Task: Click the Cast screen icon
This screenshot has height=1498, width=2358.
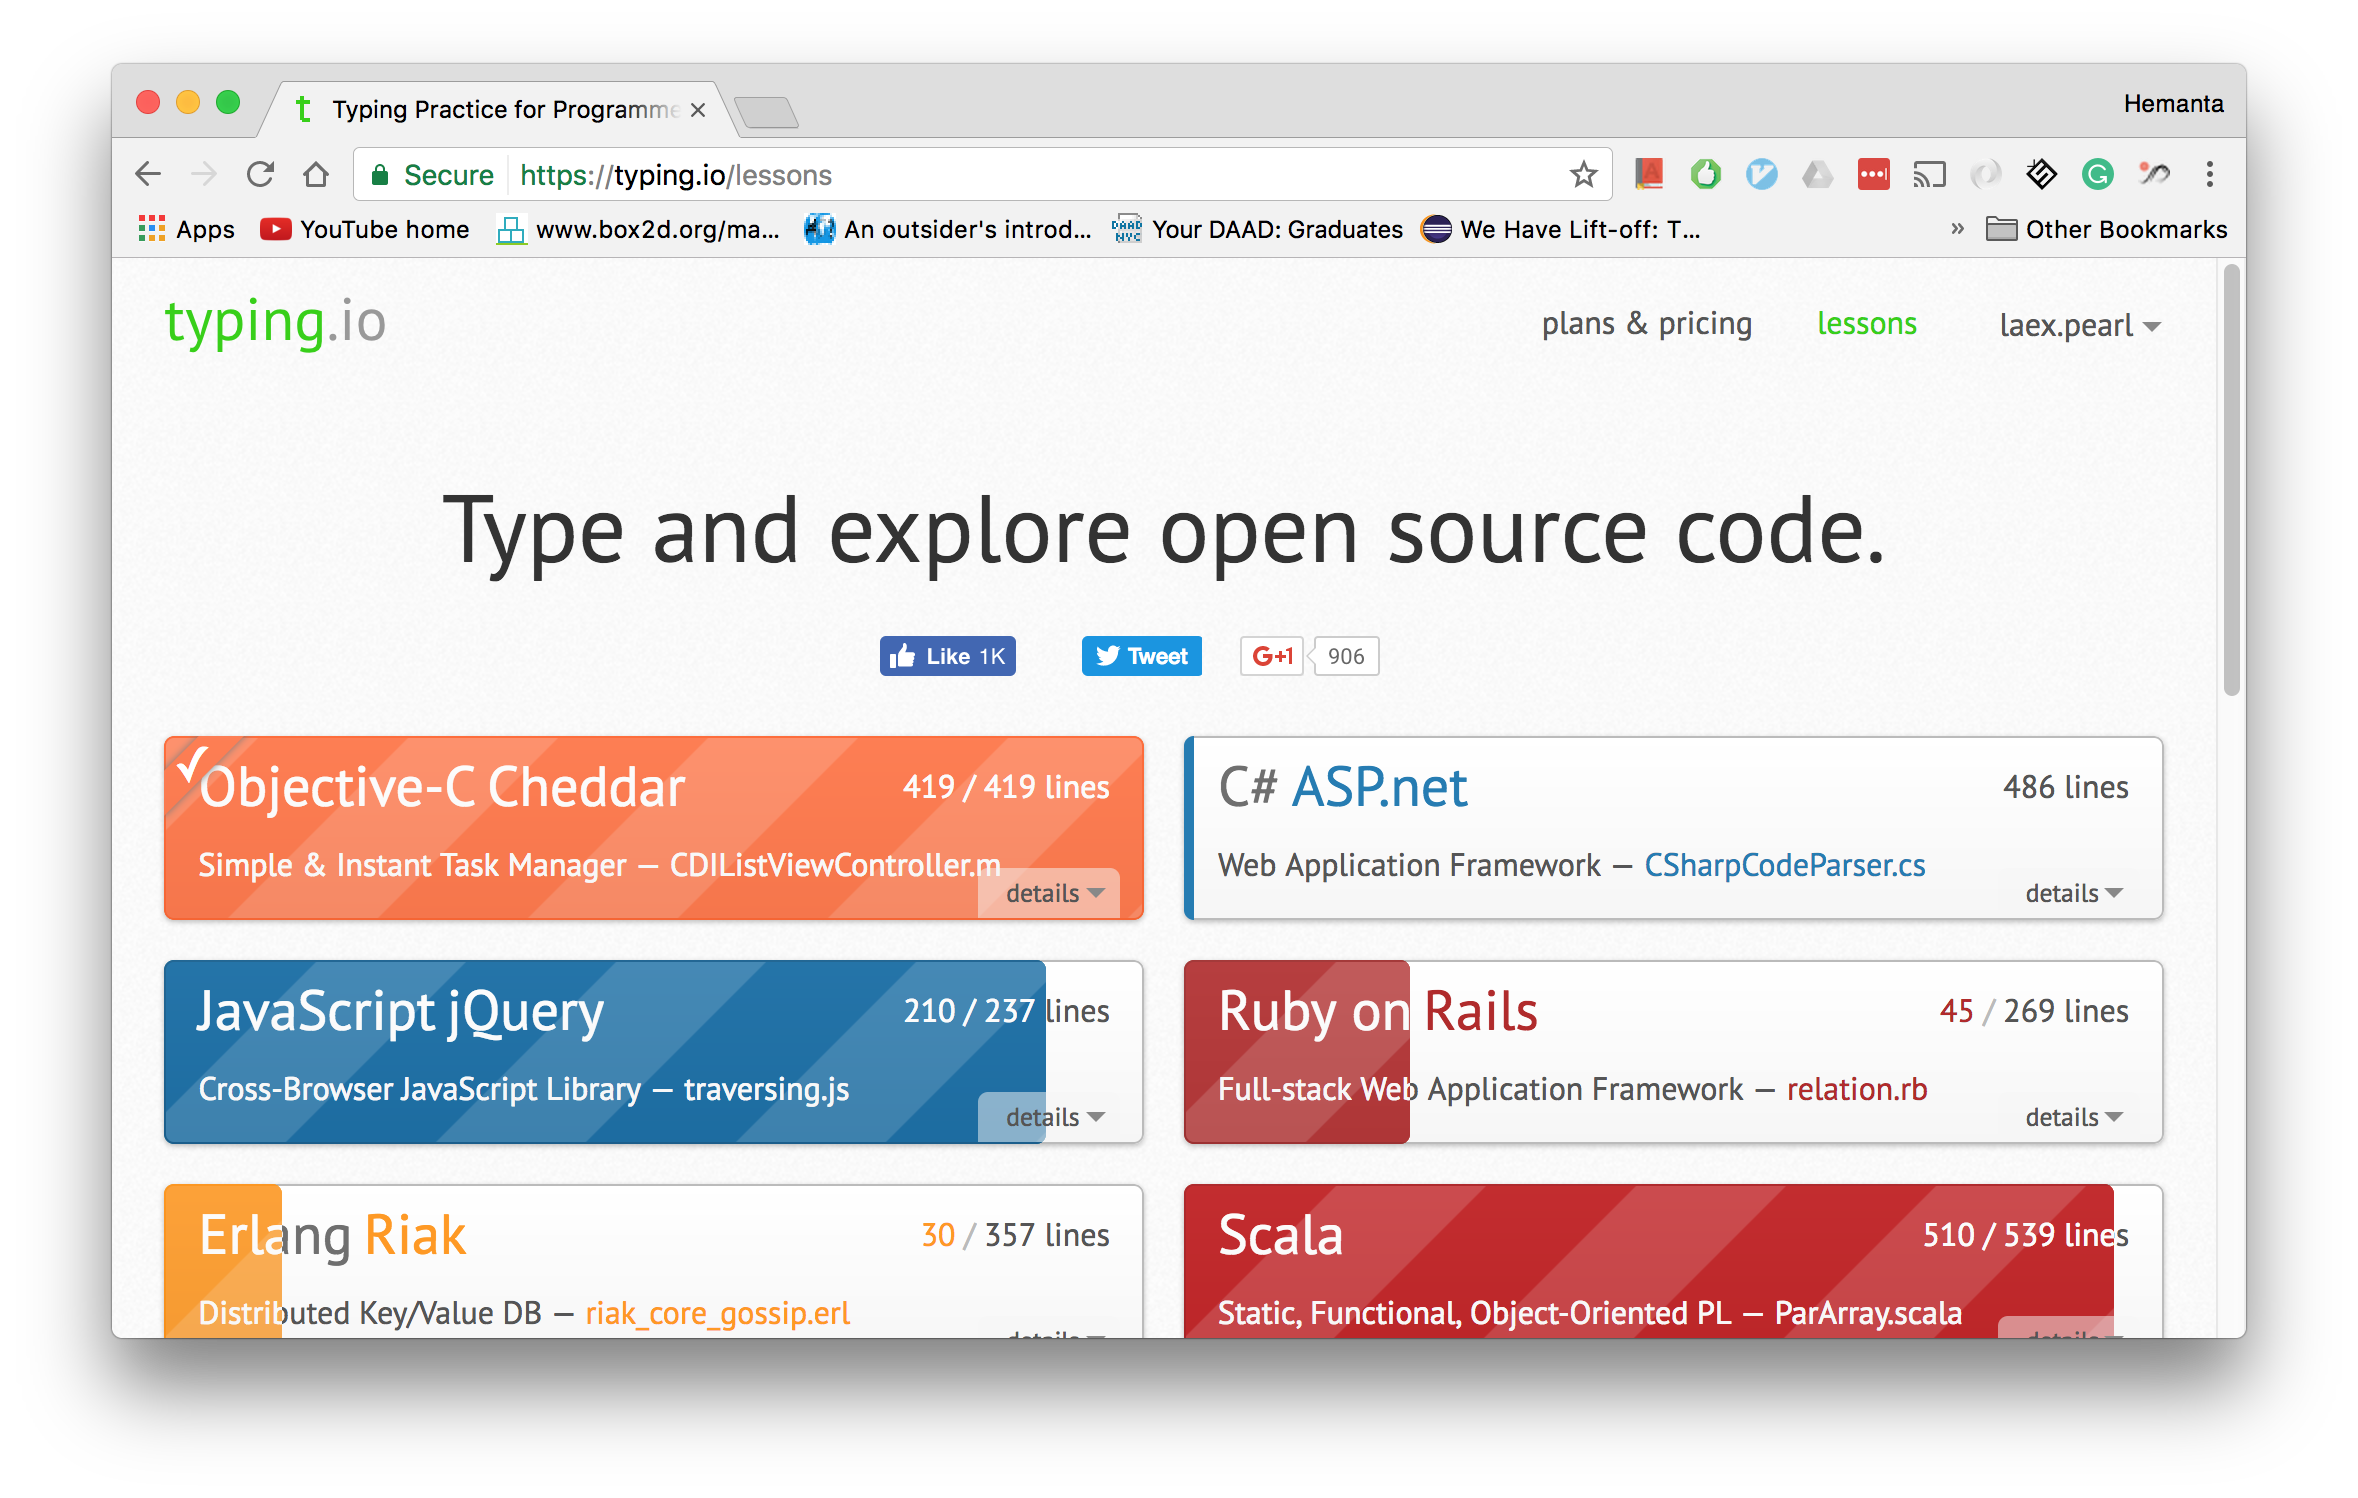Action: (1929, 175)
